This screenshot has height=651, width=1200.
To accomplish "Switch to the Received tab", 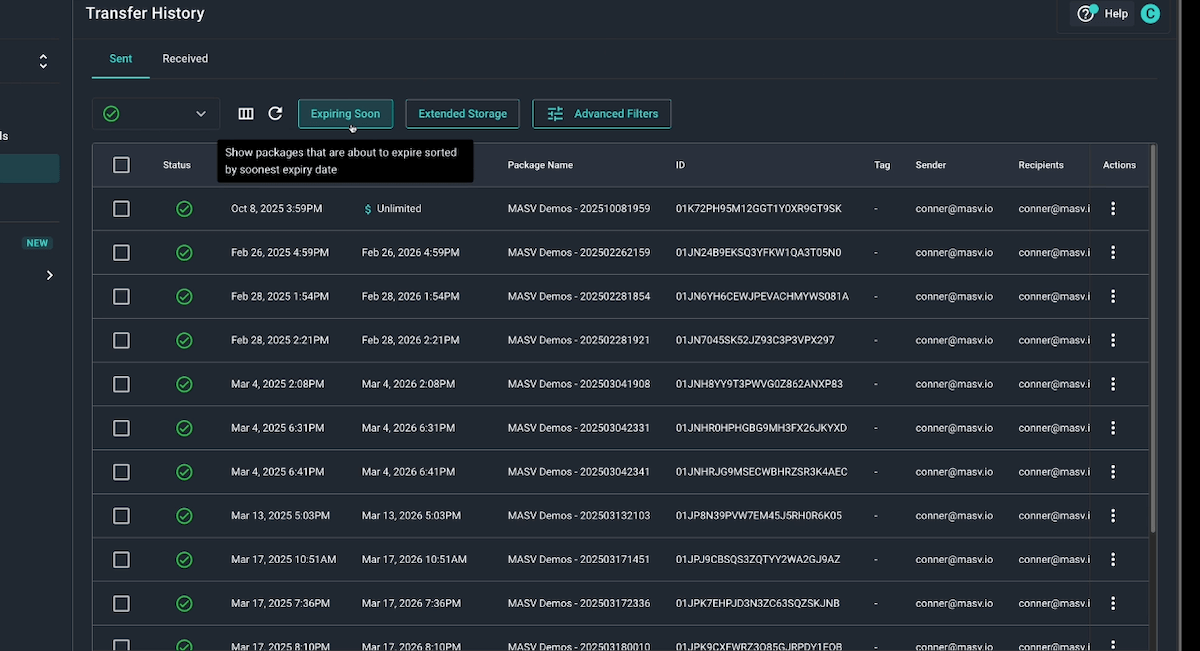I will point(184,58).
